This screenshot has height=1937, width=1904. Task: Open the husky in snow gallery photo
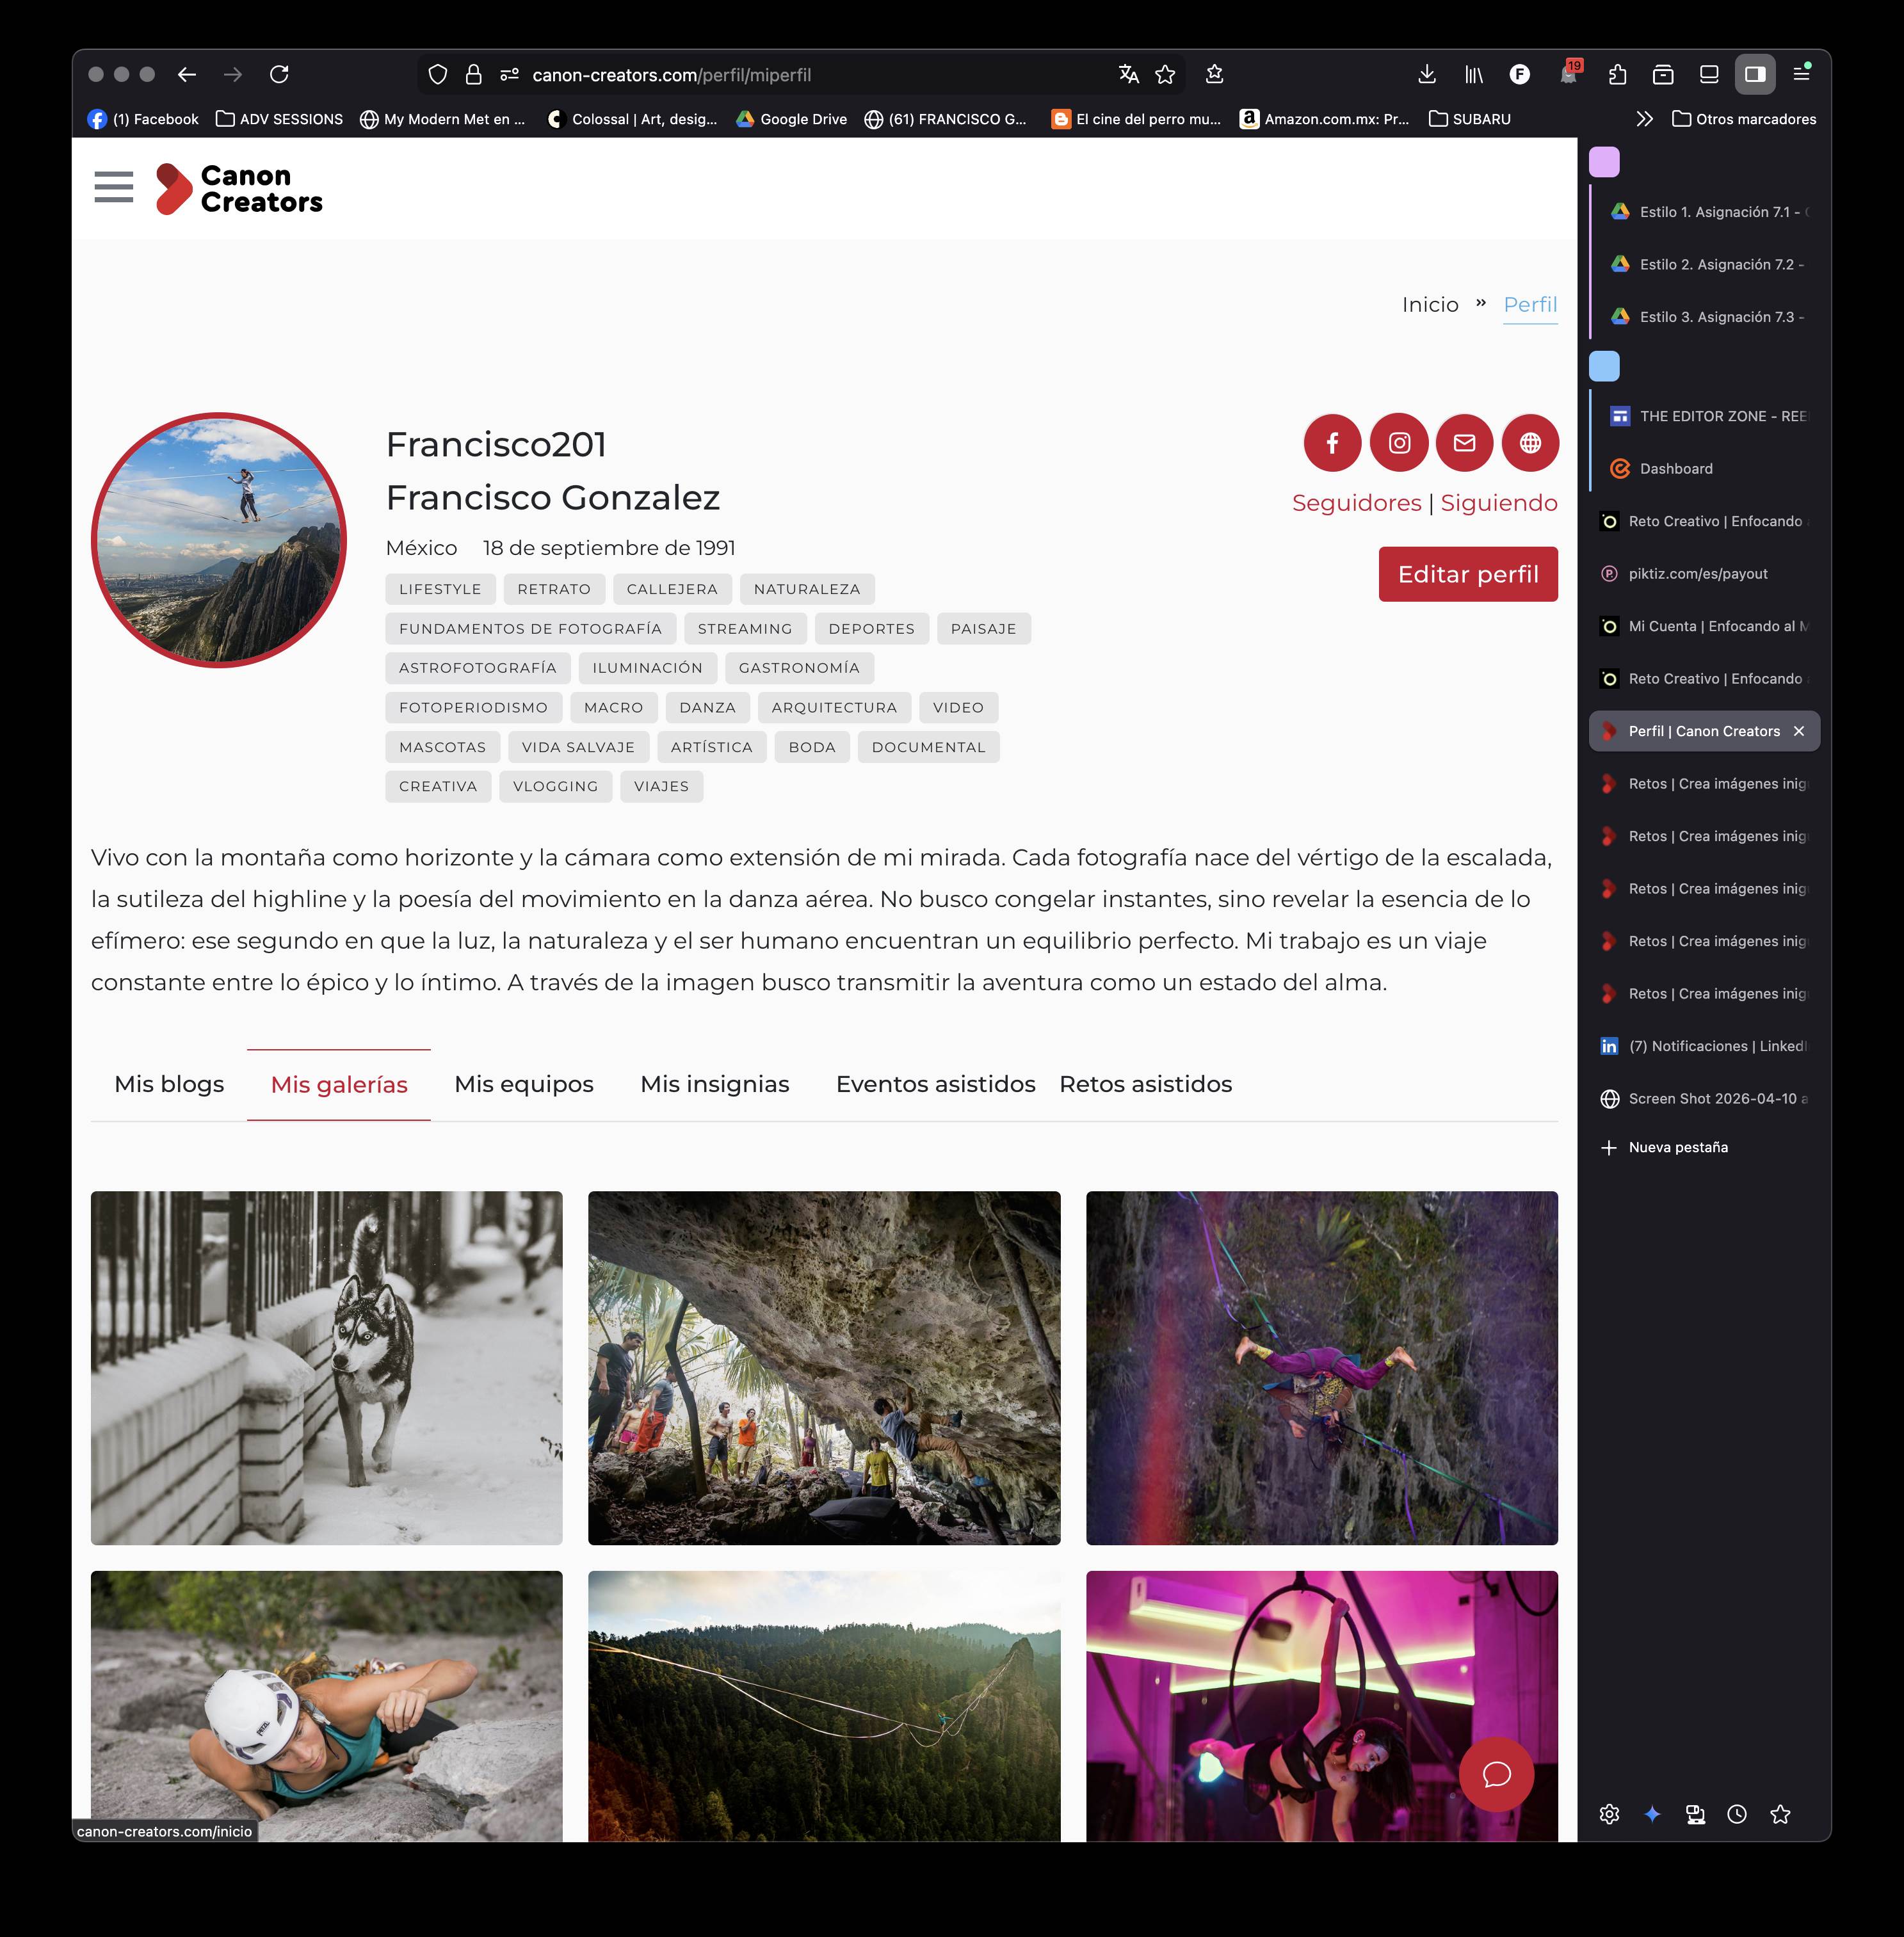(x=326, y=1367)
